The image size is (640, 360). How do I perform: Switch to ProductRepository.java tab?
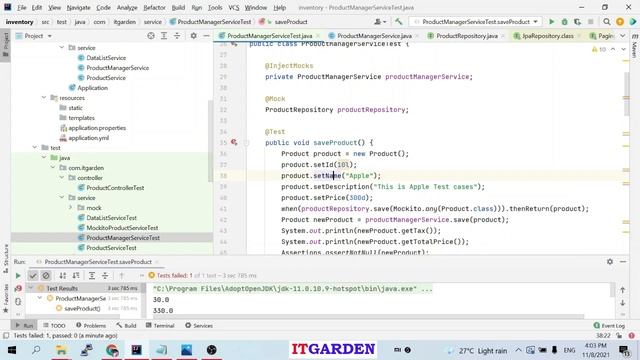(x=467, y=36)
